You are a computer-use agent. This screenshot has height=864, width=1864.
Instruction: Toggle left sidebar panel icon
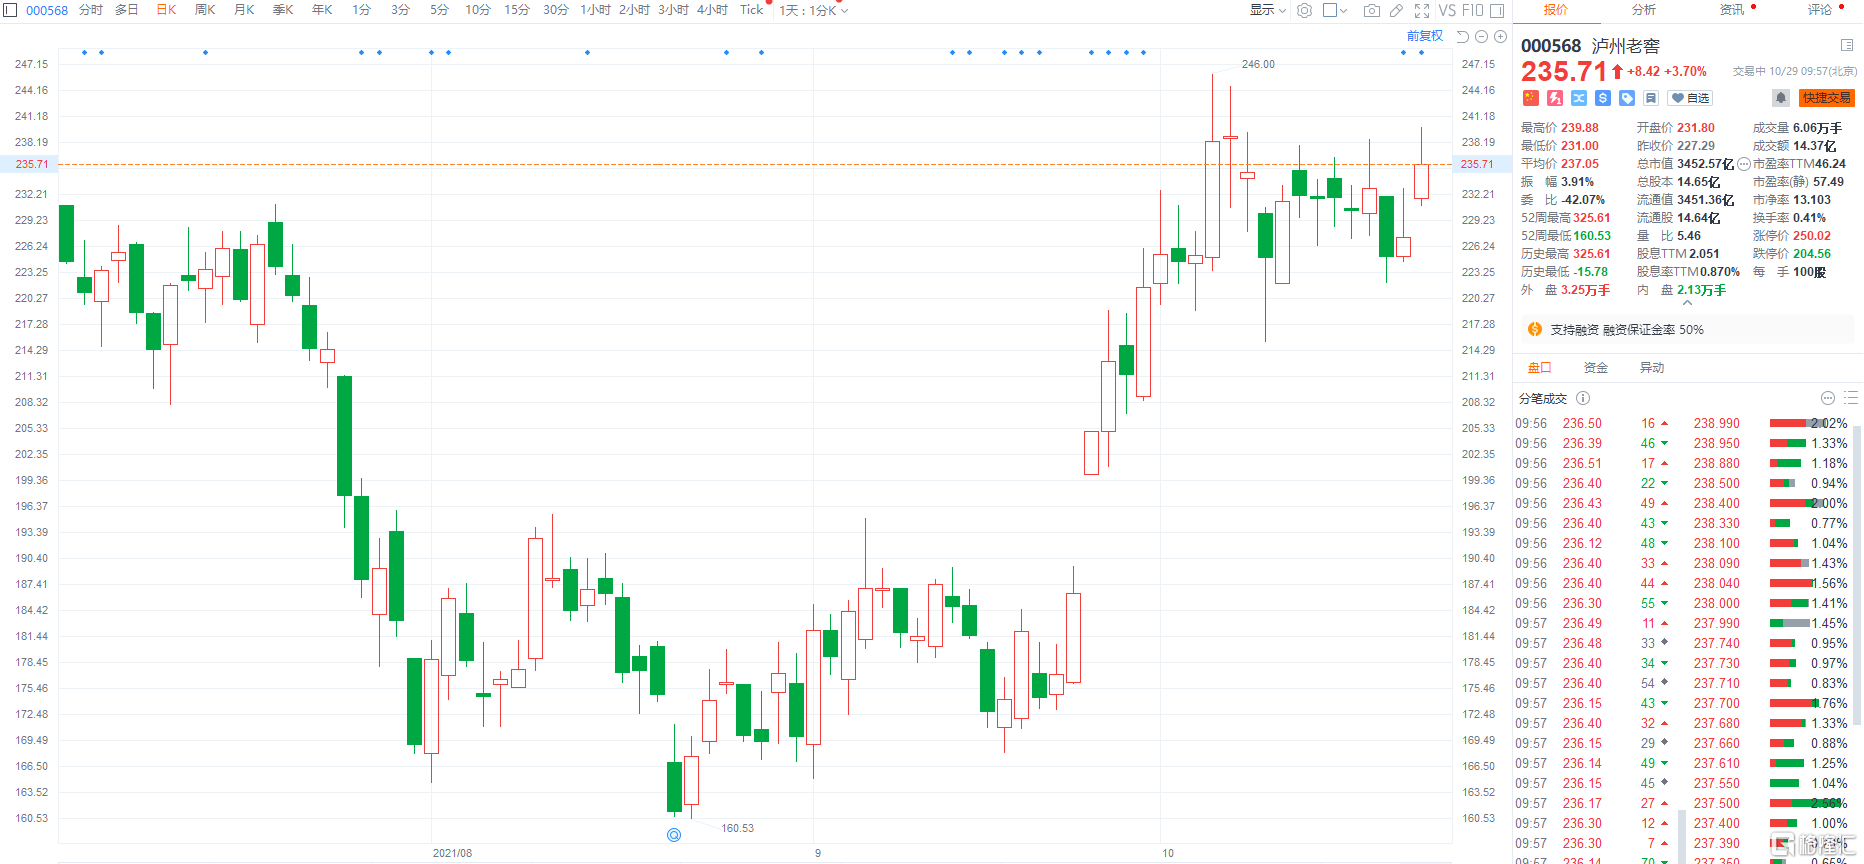tap(11, 10)
